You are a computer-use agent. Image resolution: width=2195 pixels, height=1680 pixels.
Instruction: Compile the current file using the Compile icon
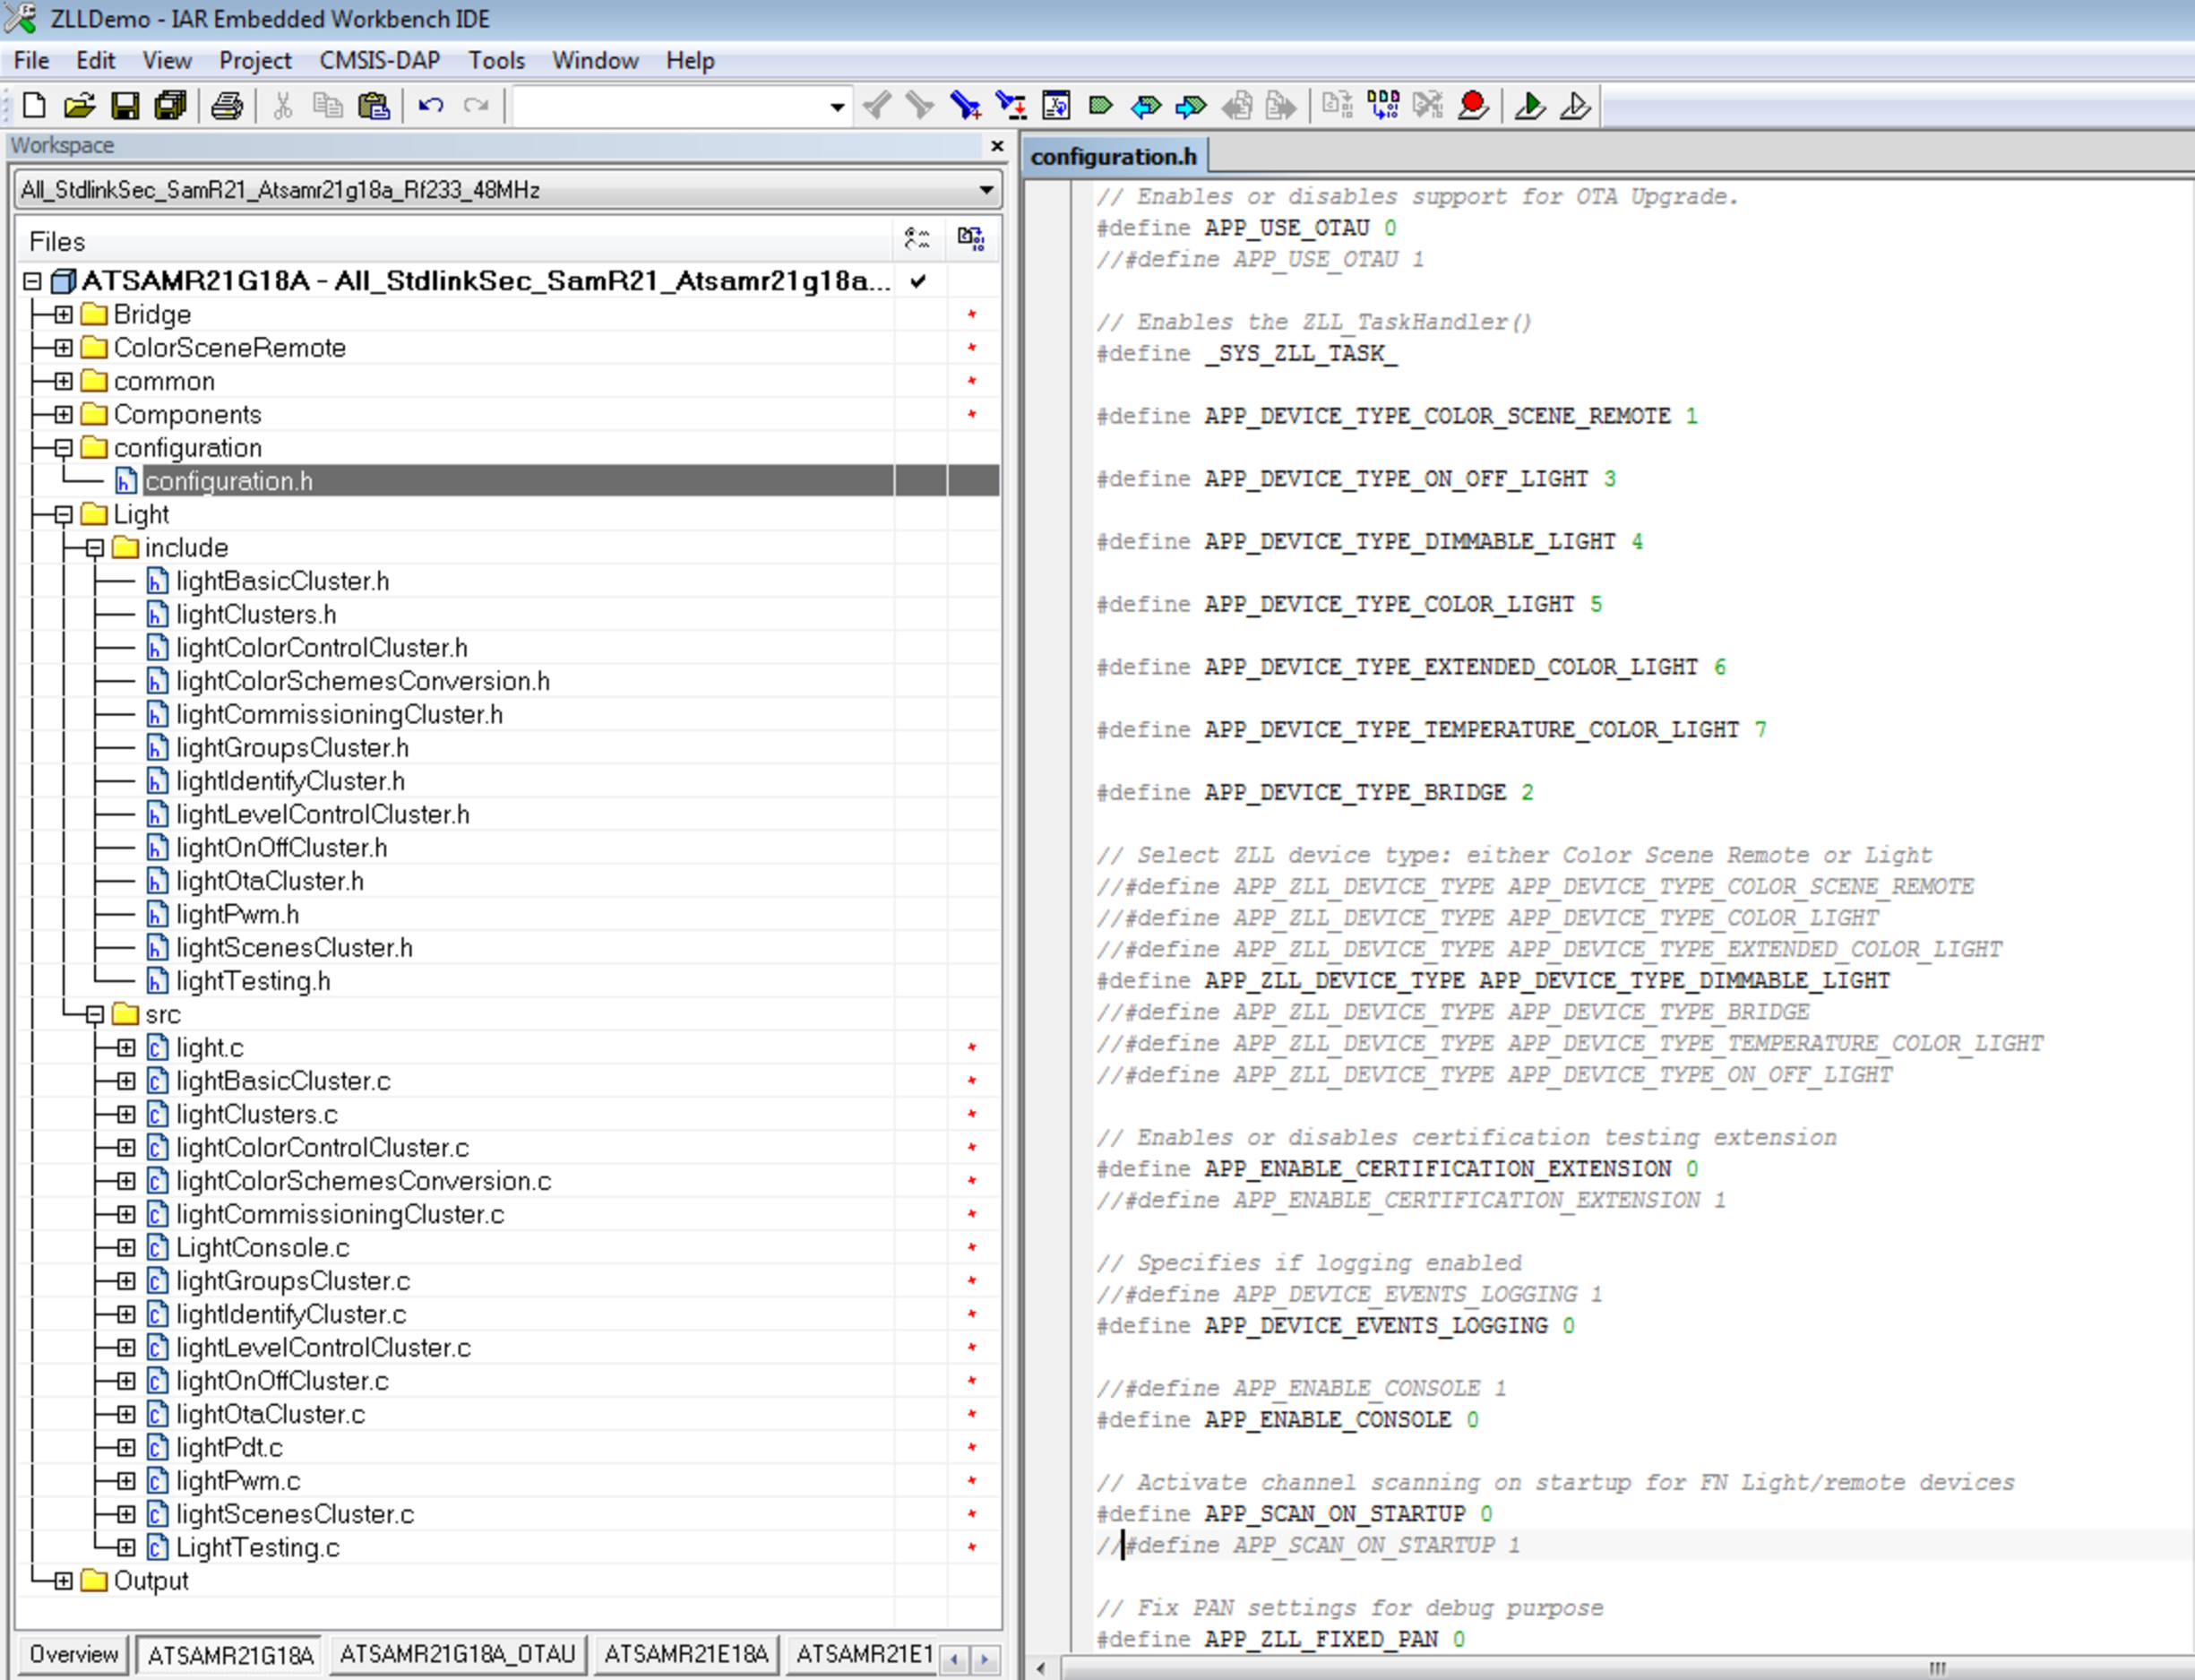click(x=1336, y=105)
